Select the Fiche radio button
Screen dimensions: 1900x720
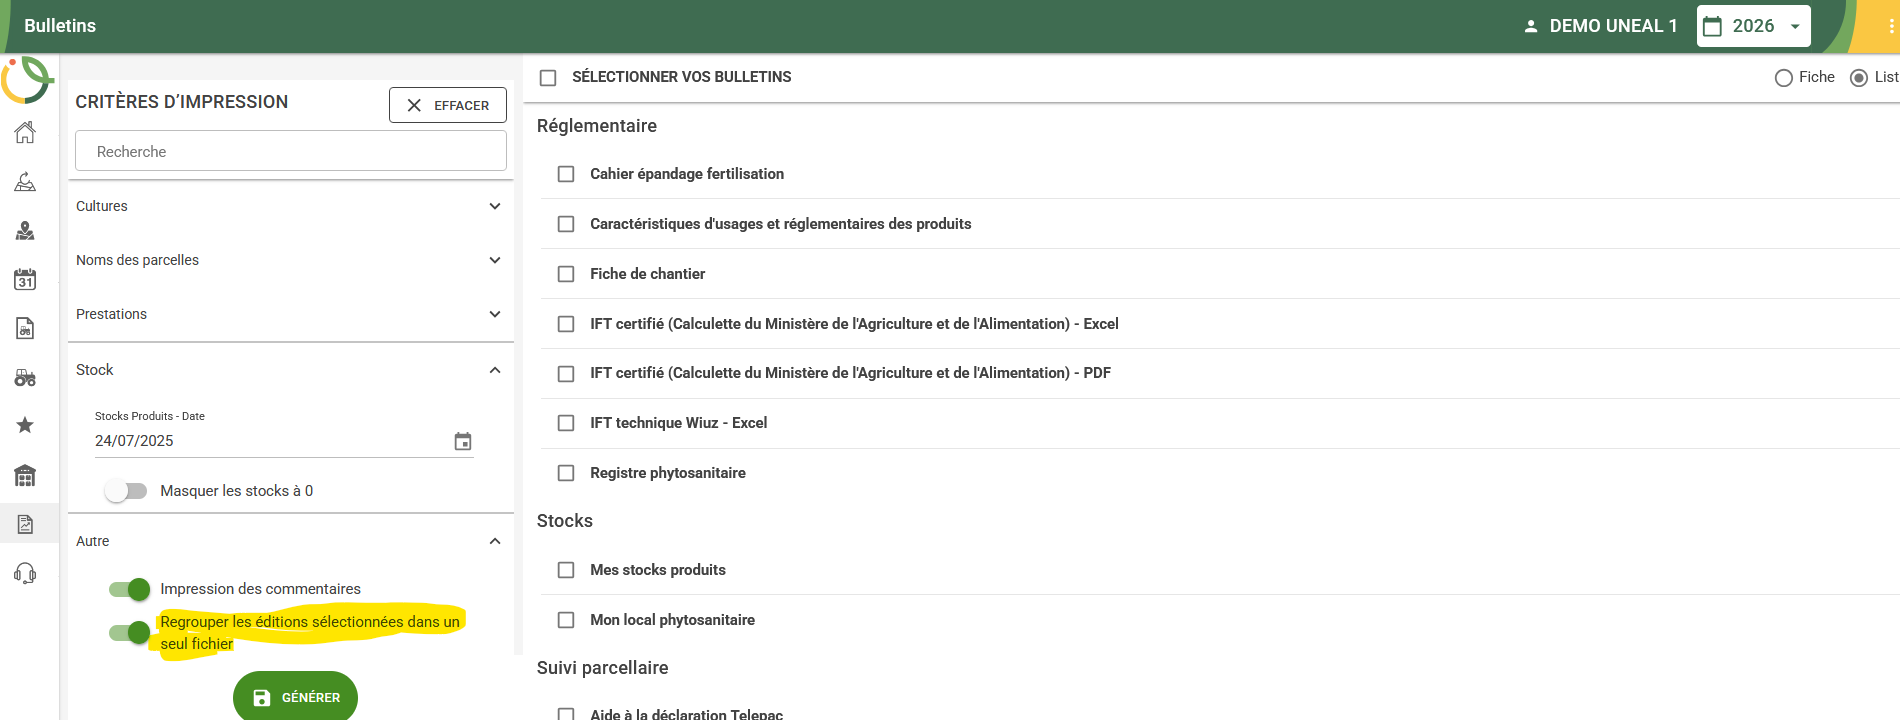pos(1783,78)
